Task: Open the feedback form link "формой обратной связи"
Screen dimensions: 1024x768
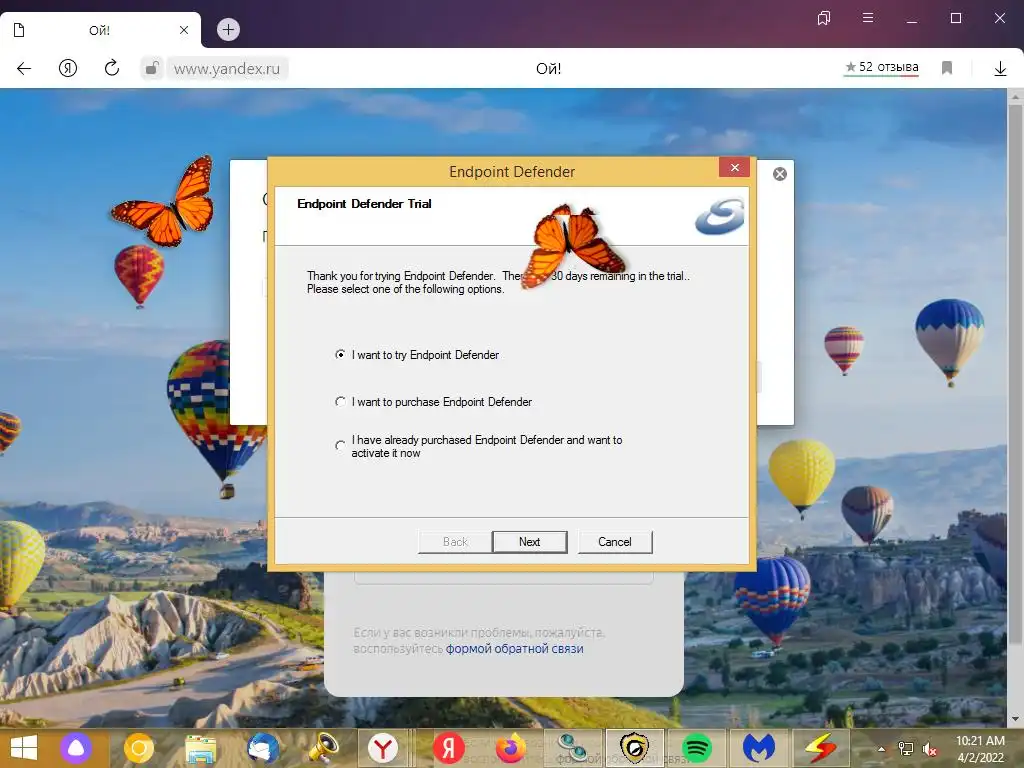Action: click(515, 648)
